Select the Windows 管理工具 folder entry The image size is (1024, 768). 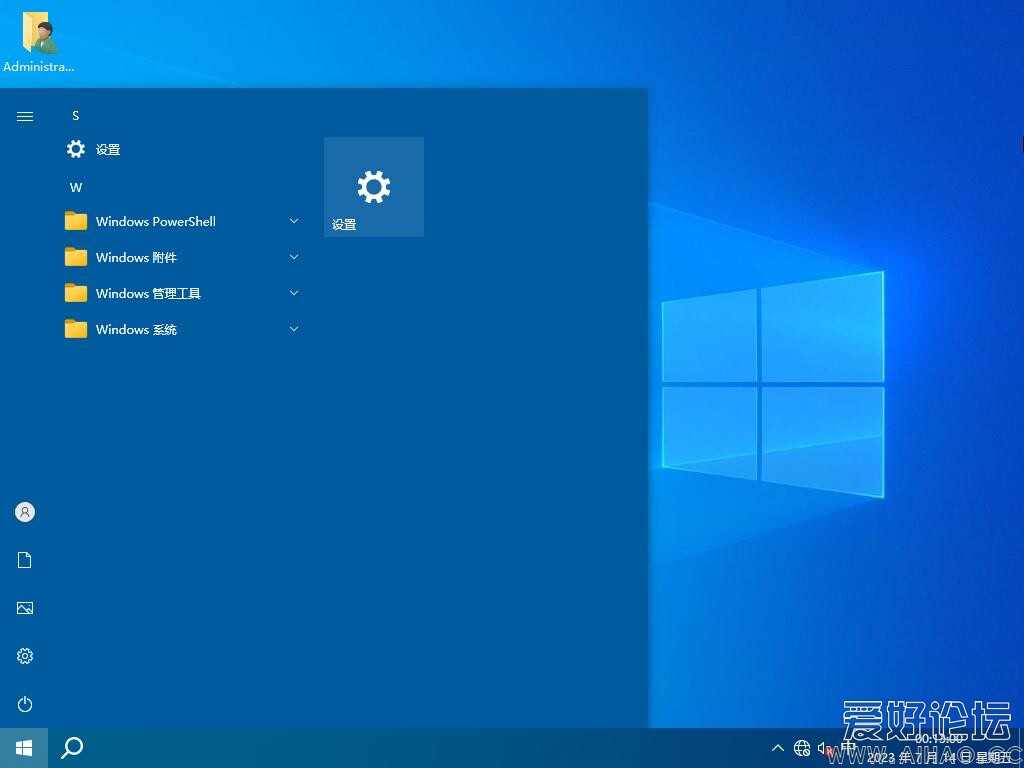coord(148,294)
